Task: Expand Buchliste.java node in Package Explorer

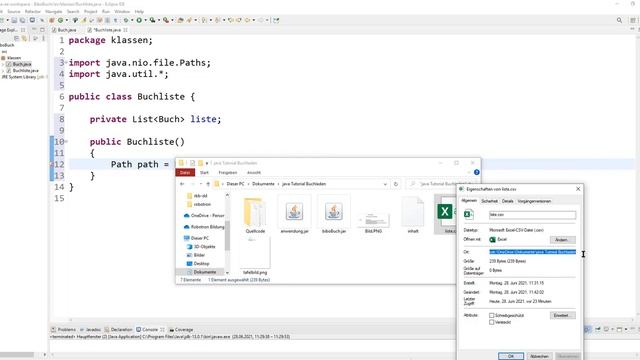Action: tap(3, 71)
